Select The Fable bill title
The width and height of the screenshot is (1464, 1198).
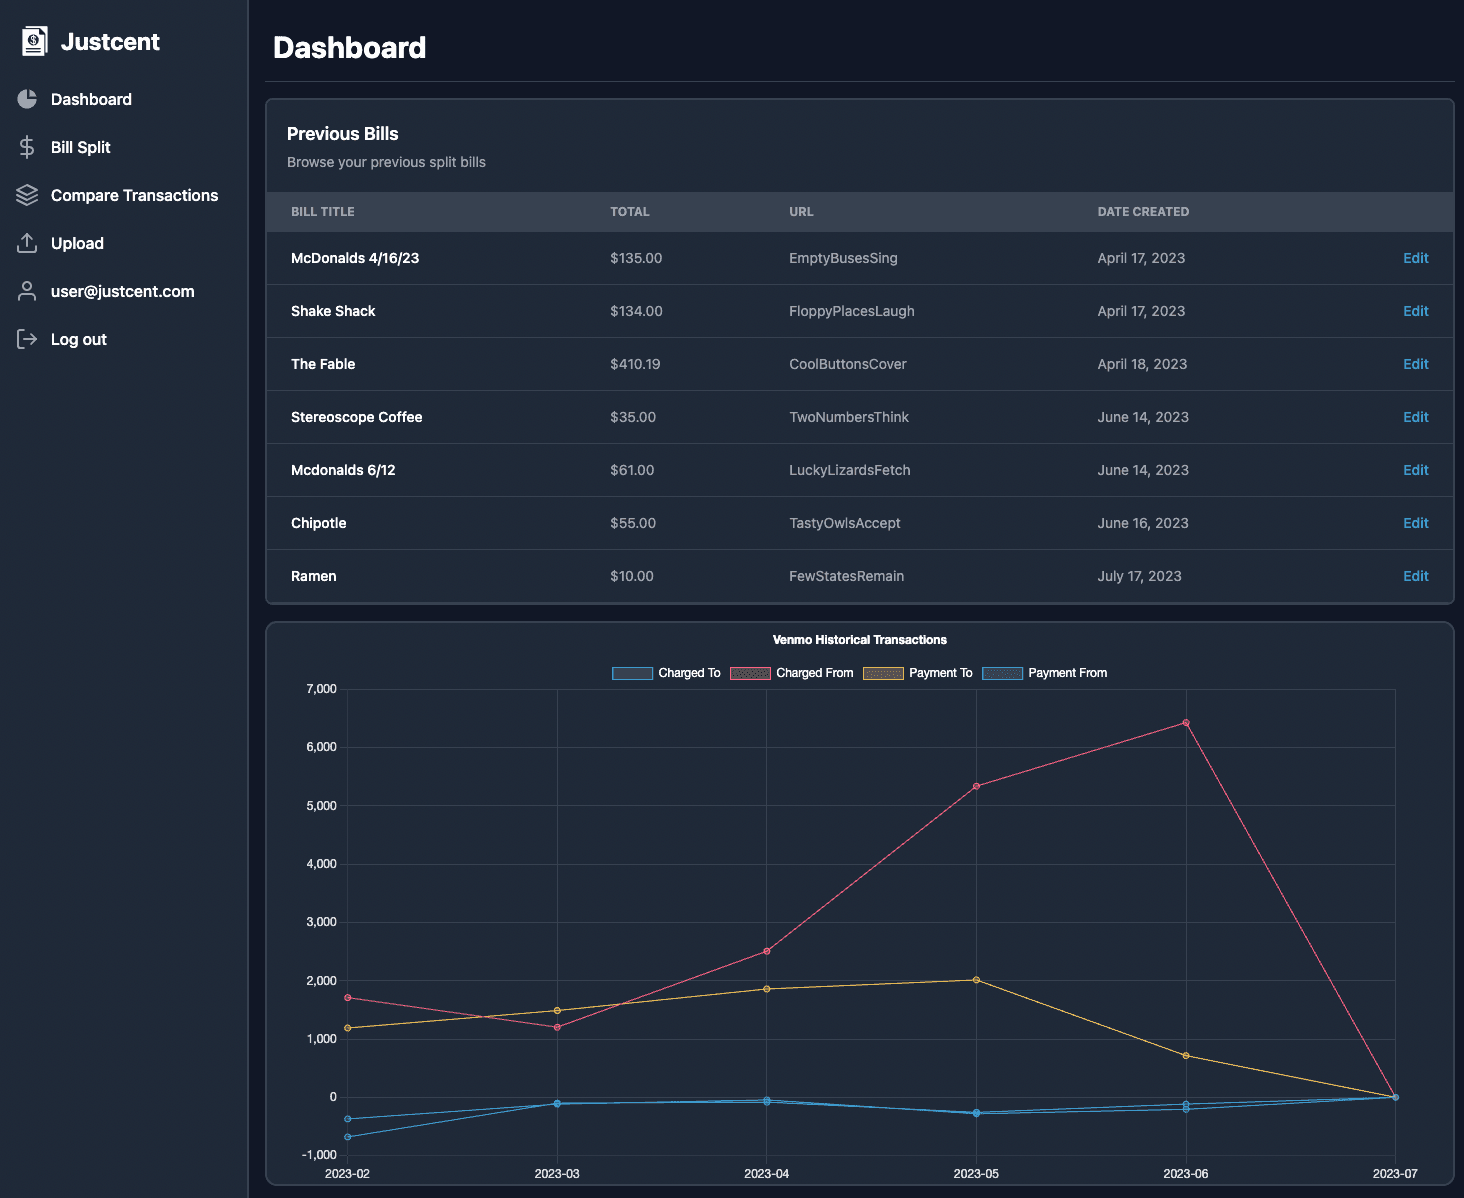(323, 364)
